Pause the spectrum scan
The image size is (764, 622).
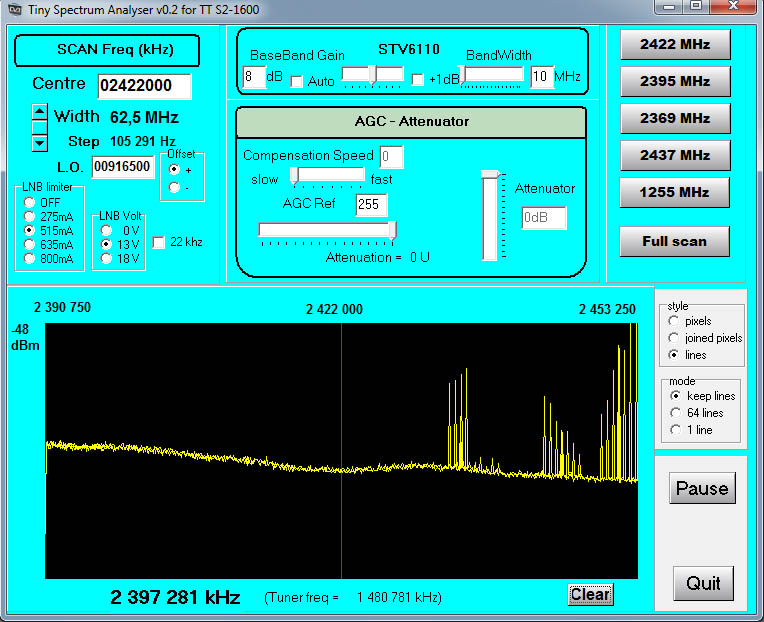click(x=702, y=488)
